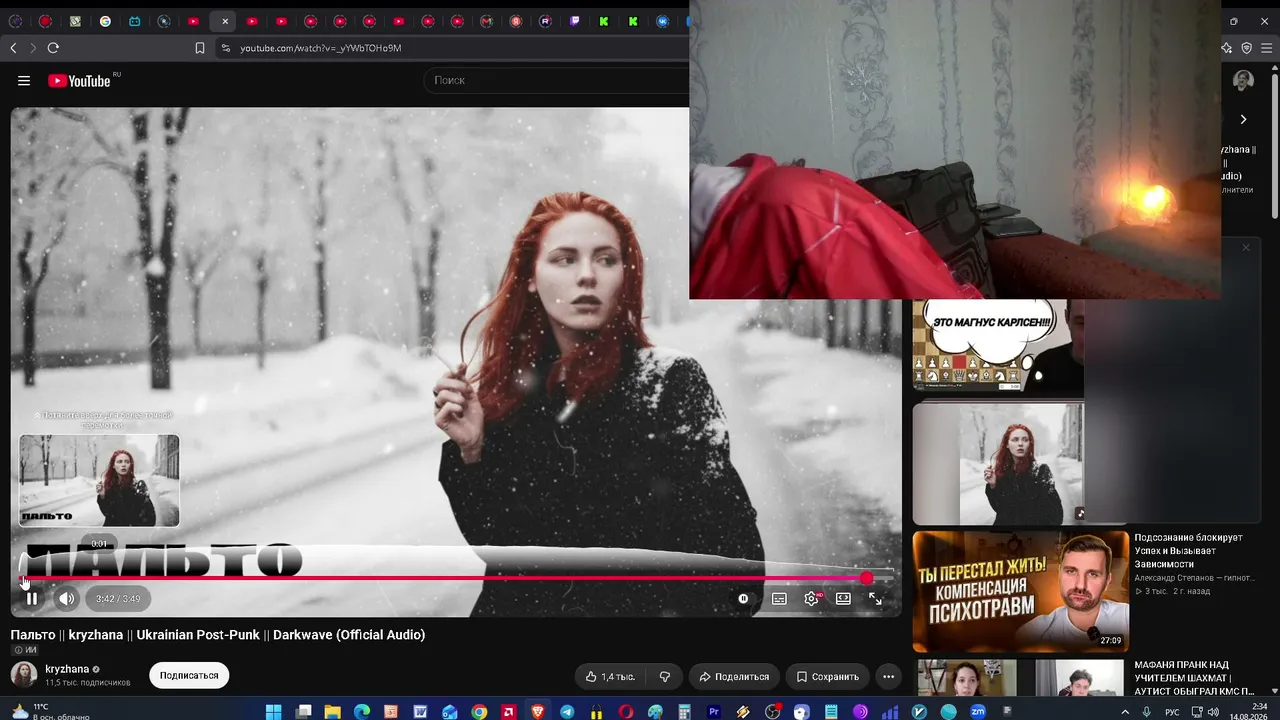The image size is (1280, 720).
Task: Open the Brave shields icon
Action: (1247, 48)
